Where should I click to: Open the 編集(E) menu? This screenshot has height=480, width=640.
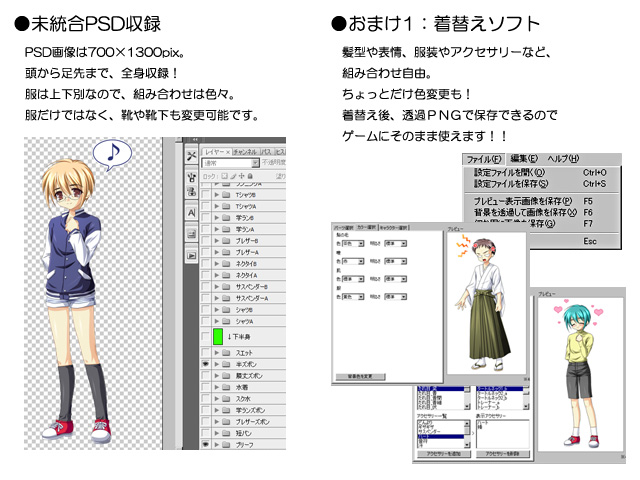[x=524, y=158]
